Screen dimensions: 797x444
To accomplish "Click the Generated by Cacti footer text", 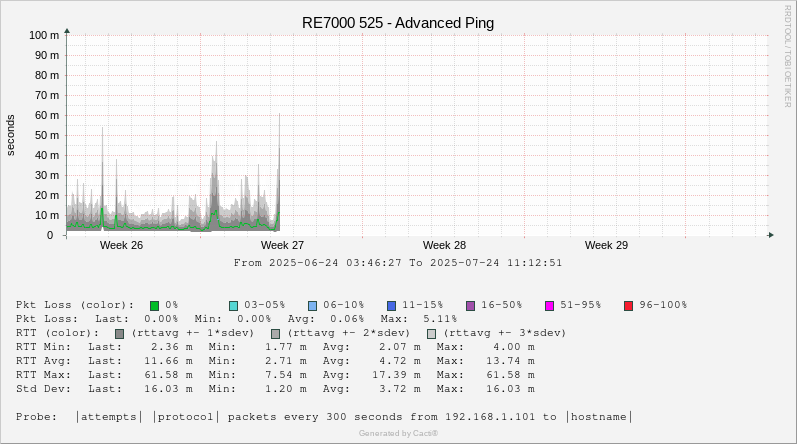I will pos(398,433).
